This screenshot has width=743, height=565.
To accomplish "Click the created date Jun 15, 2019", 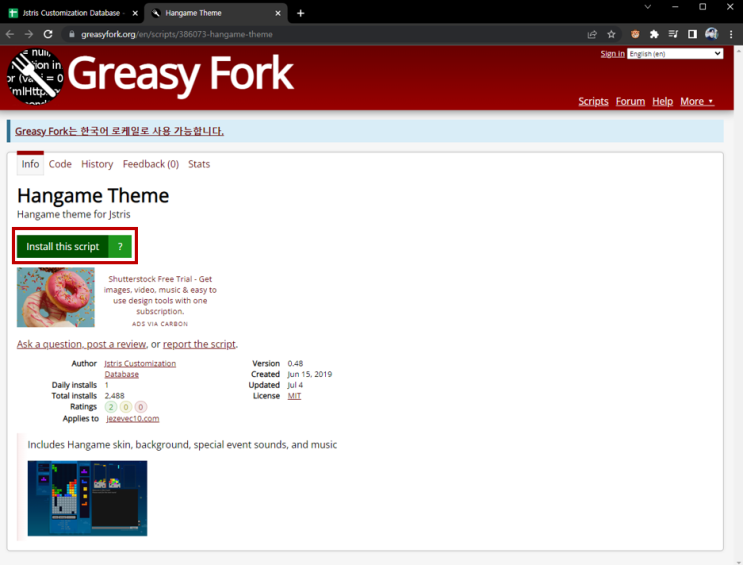I will [x=310, y=374].
